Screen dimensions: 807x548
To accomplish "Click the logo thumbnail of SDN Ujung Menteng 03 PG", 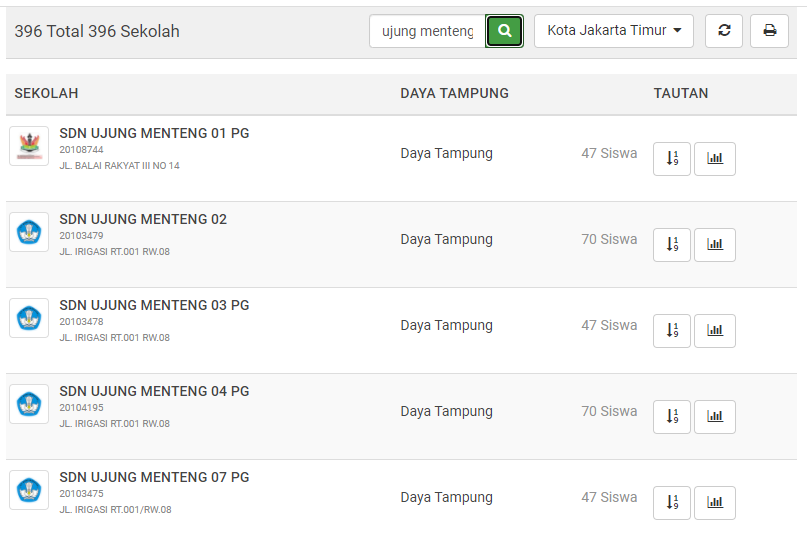I will point(29,318).
